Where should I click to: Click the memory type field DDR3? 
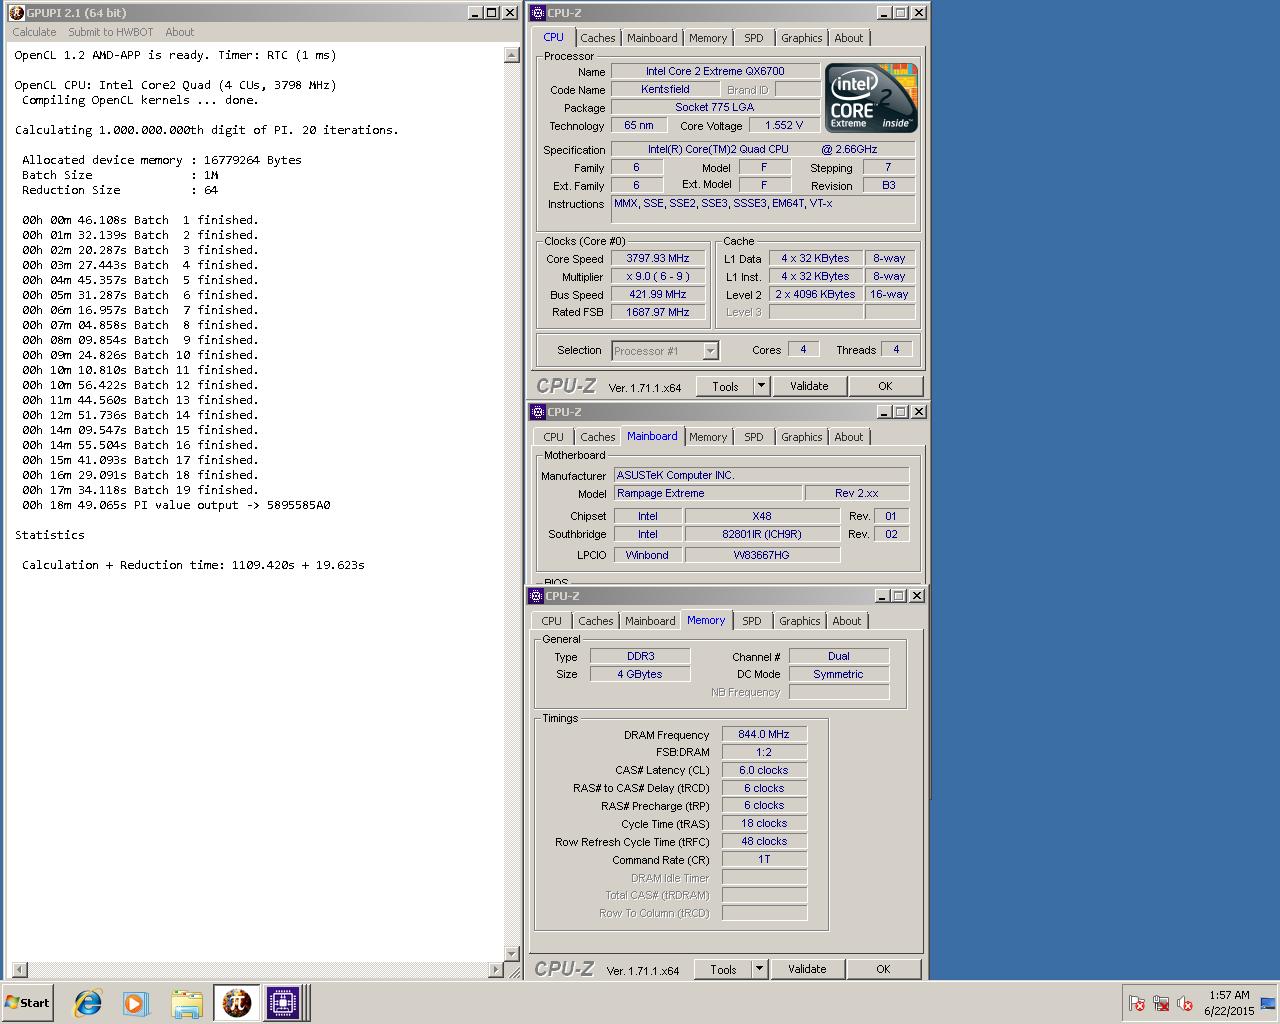[x=640, y=657]
